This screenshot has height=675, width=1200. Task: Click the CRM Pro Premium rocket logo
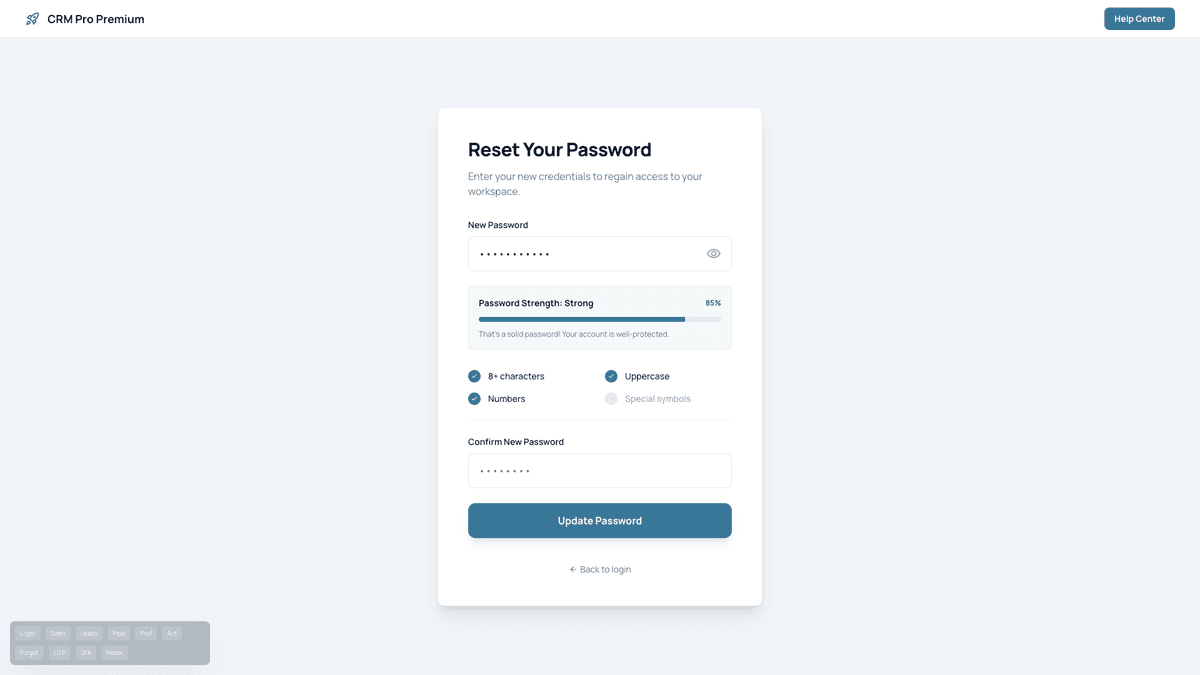tap(31, 18)
